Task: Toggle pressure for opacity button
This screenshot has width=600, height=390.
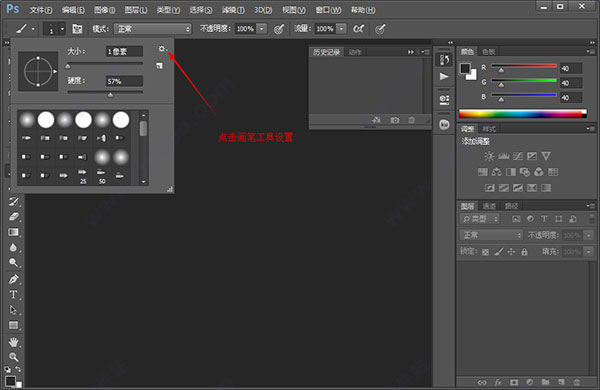Action: coord(279,29)
